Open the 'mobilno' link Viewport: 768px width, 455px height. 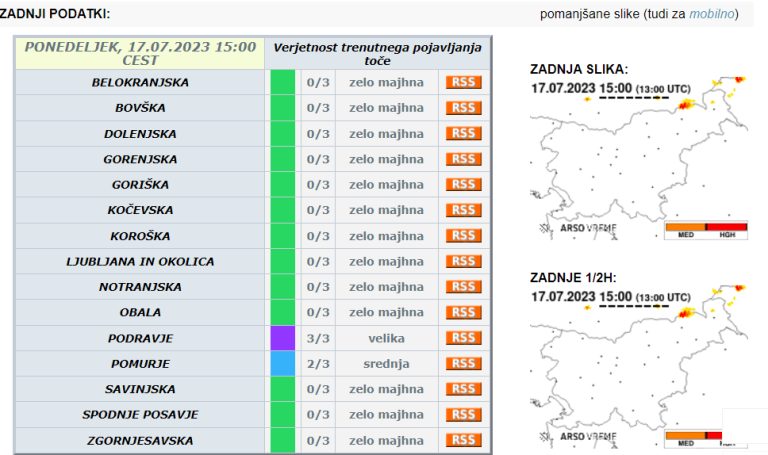[712, 14]
